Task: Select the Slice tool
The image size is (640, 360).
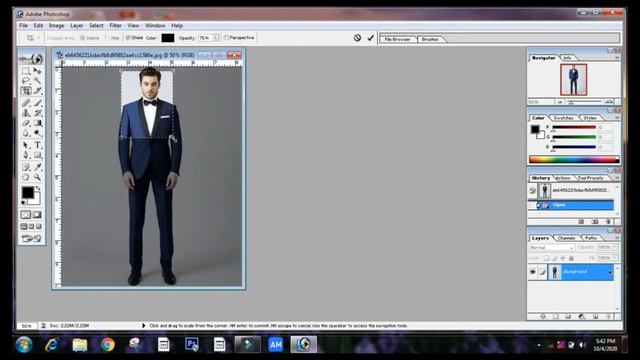Action: tap(38, 91)
